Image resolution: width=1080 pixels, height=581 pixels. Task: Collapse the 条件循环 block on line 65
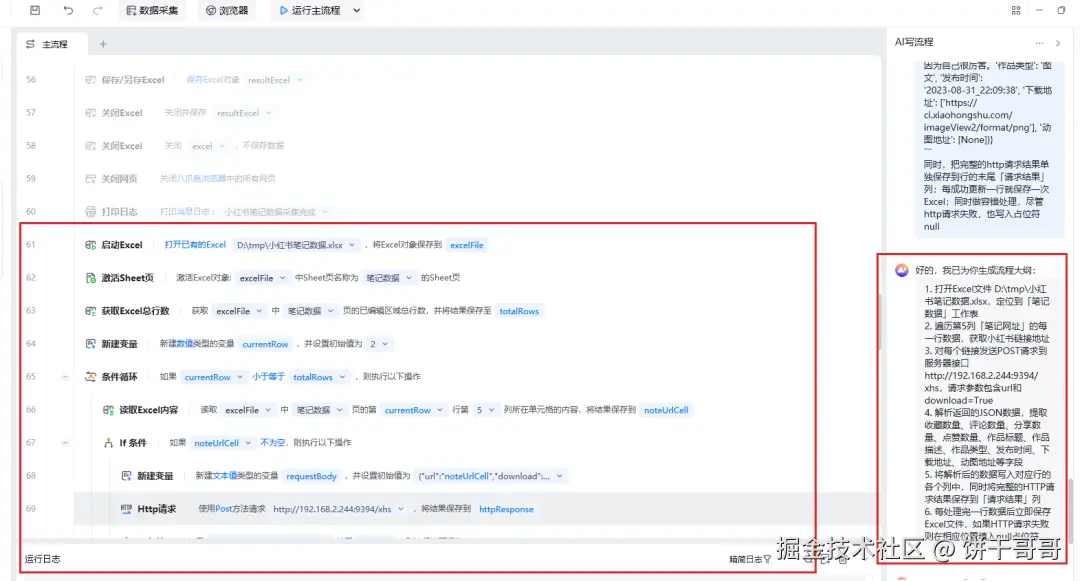pos(65,377)
